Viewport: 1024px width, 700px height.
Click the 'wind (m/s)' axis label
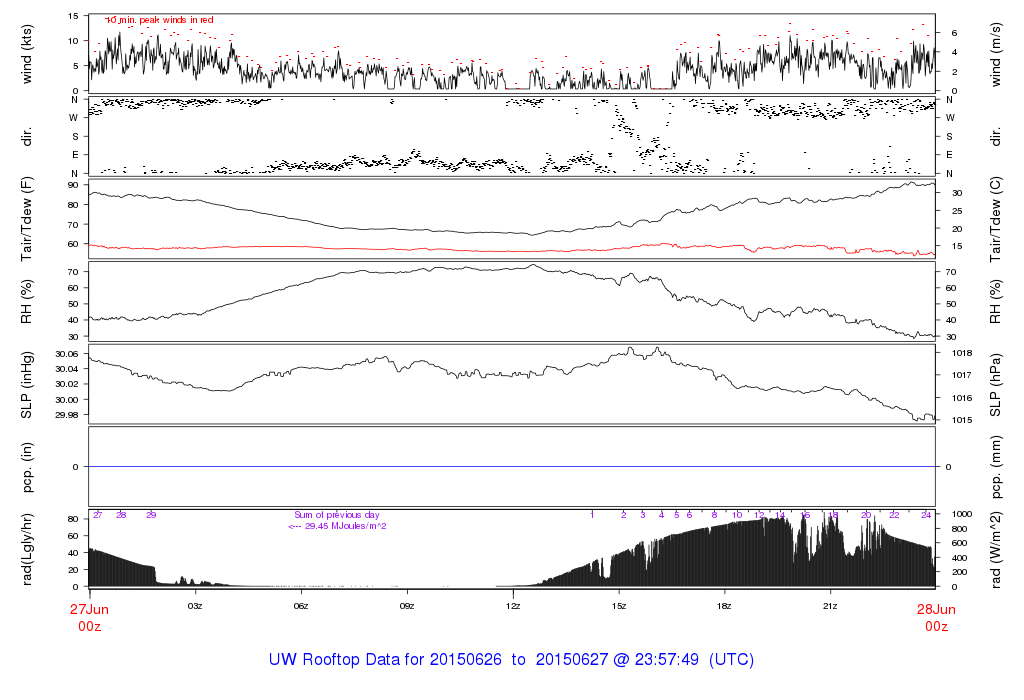point(996,52)
